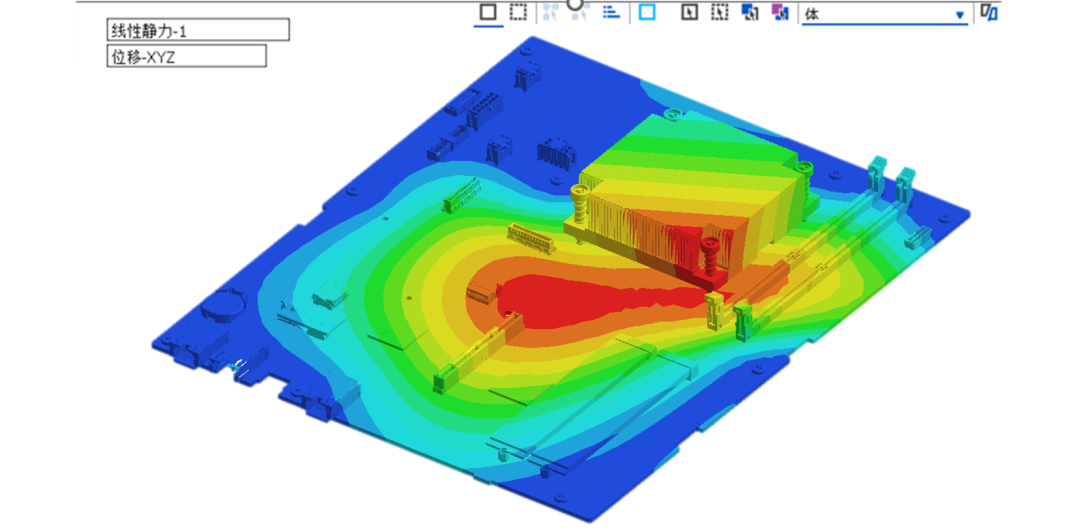Select the solid rectangle selection mode icon
The image size is (1080, 532).
(x=488, y=12)
